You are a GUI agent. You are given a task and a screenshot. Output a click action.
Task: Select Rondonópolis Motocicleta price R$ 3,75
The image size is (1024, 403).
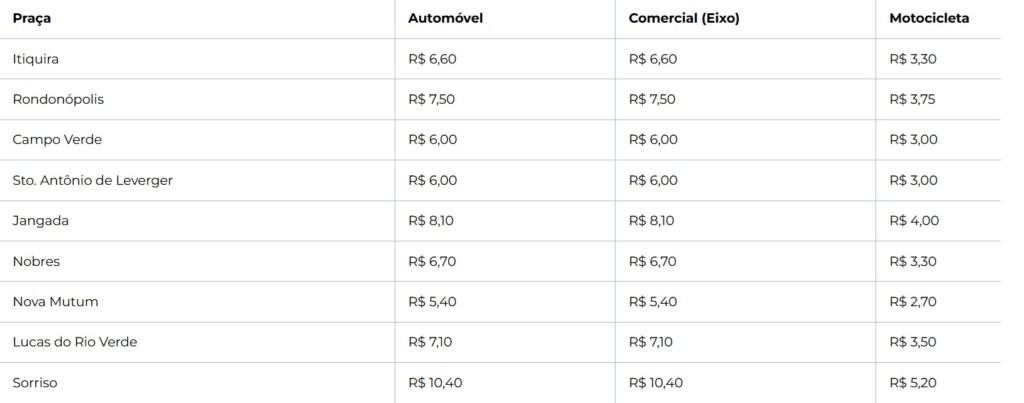[x=913, y=99]
